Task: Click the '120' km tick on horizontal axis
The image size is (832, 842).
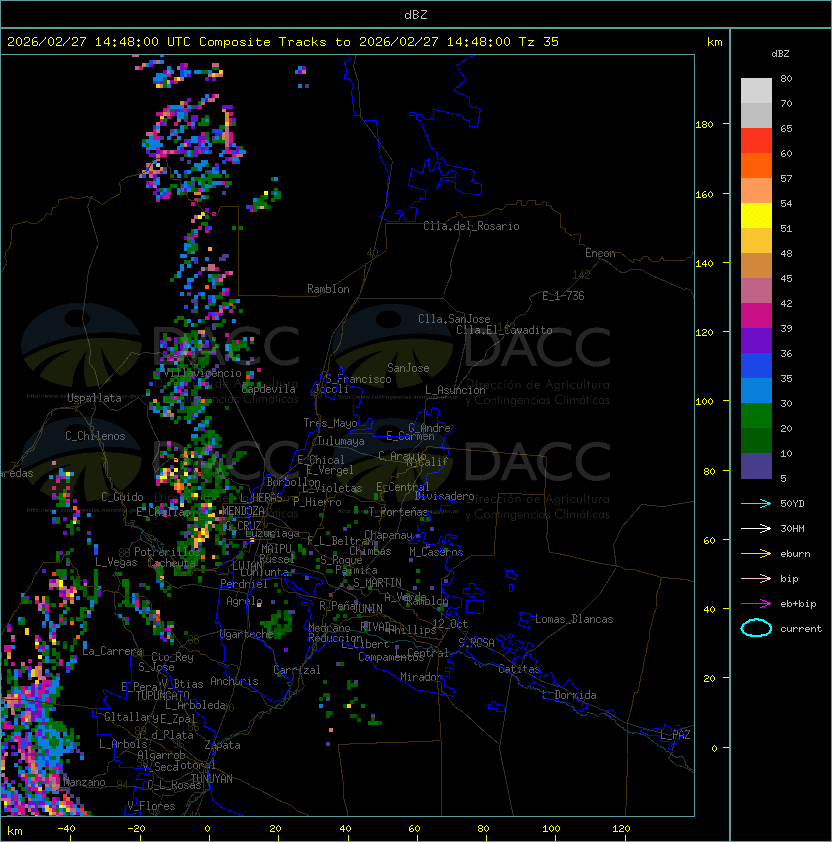Action: (621, 829)
